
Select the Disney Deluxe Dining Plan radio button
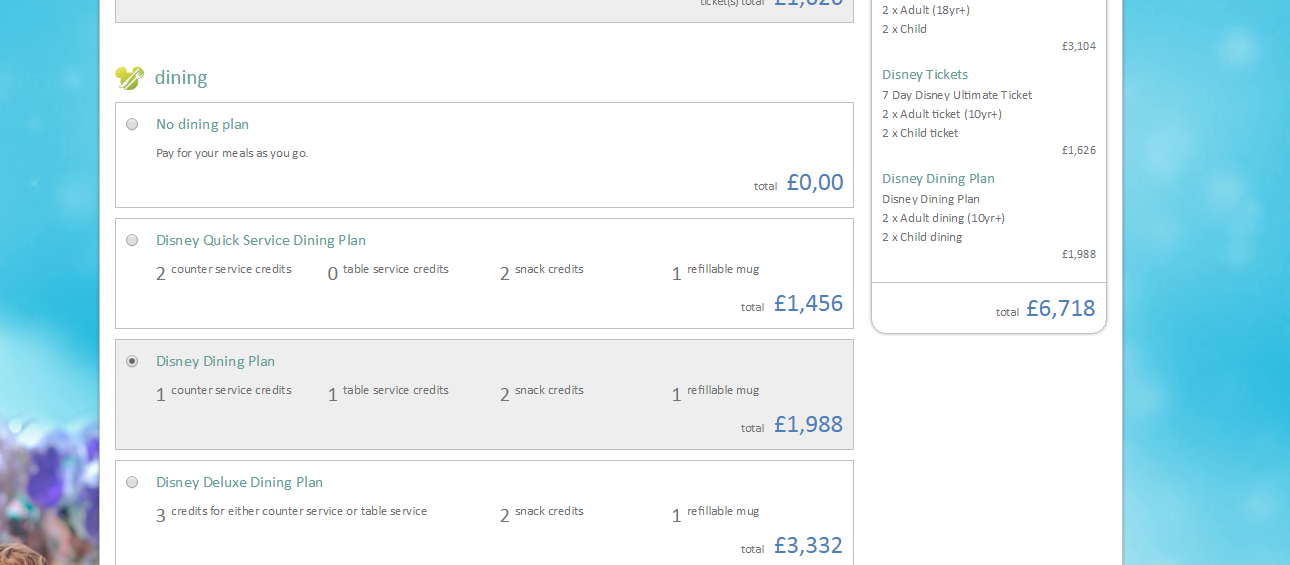pyautogui.click(x=132, y=483)
